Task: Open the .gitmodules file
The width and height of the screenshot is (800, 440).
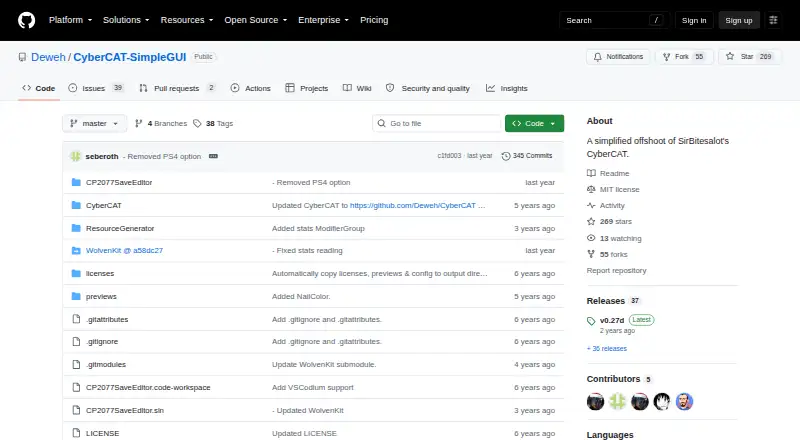Action: tap(106, 364)
